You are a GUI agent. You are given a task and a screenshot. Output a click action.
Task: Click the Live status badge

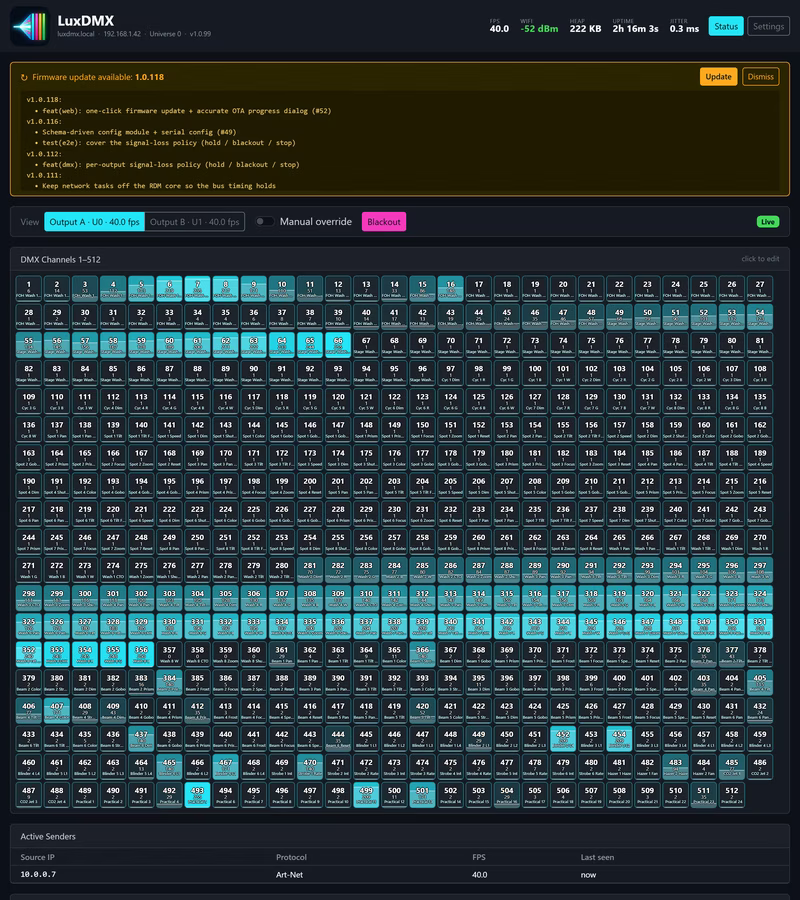[768, 222]
